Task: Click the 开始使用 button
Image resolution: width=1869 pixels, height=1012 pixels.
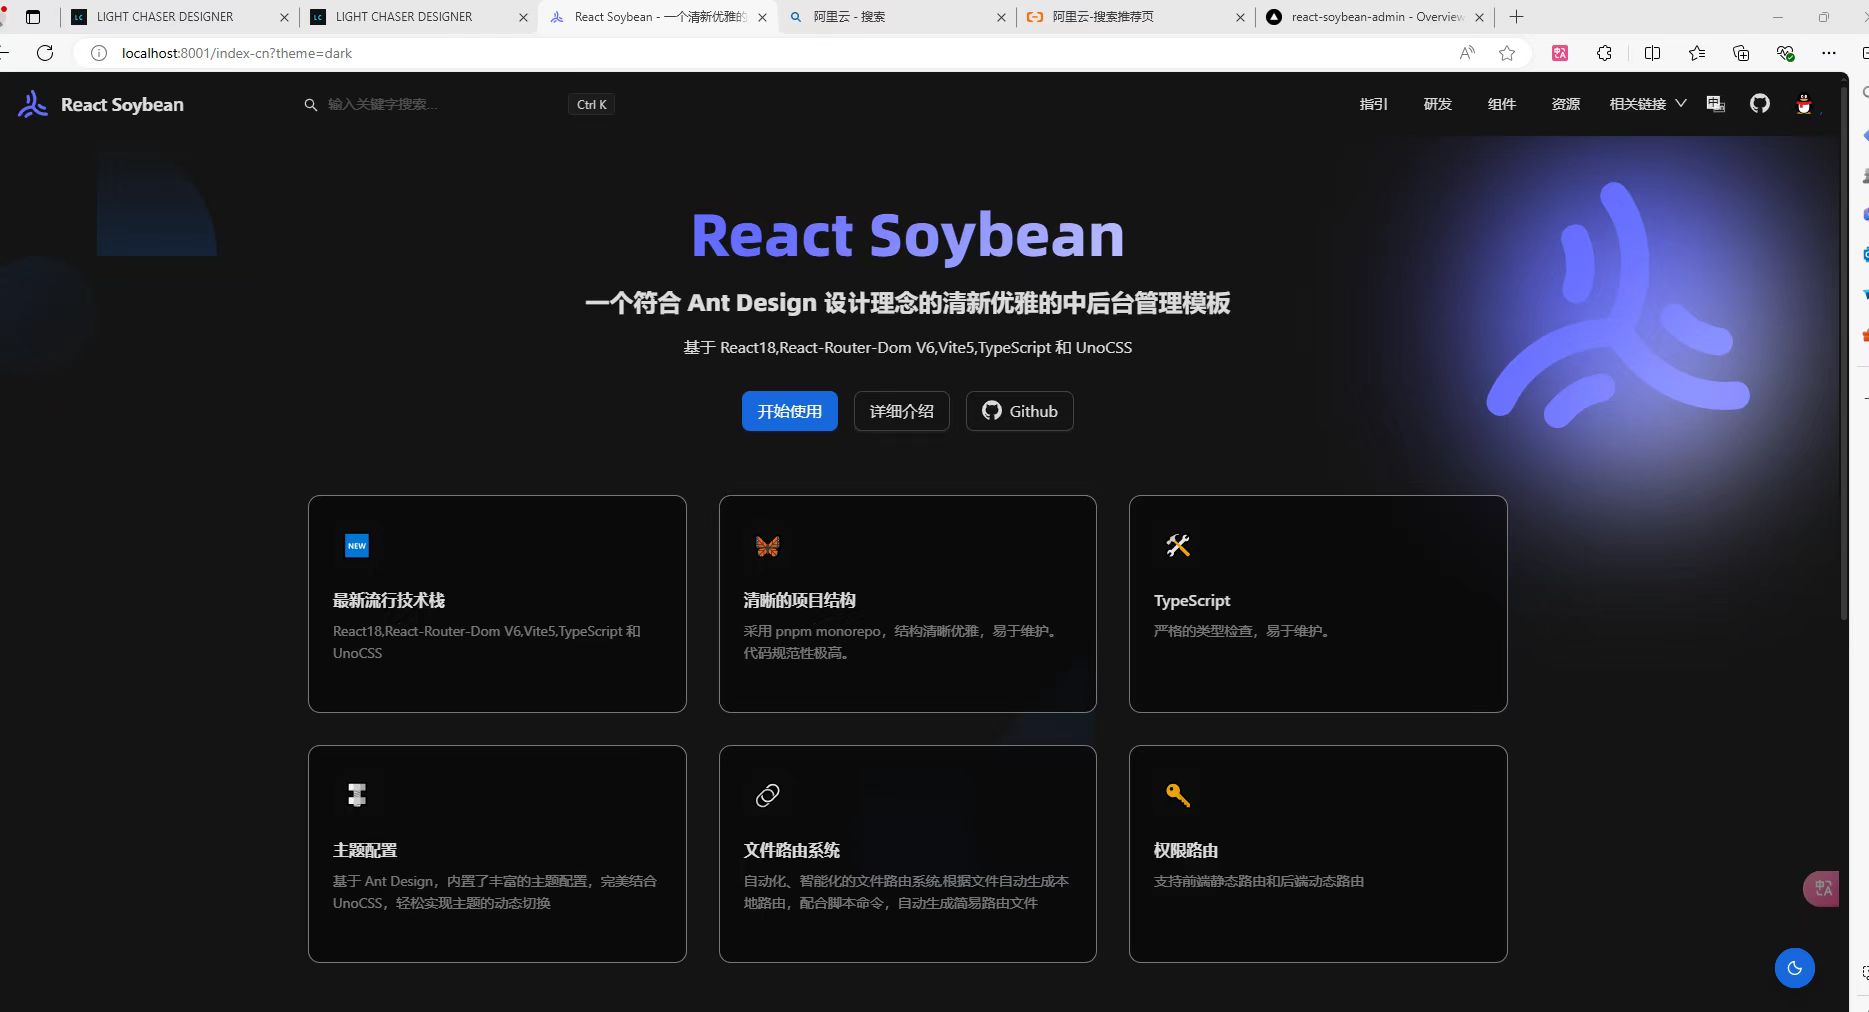Action: pos(789,411)
